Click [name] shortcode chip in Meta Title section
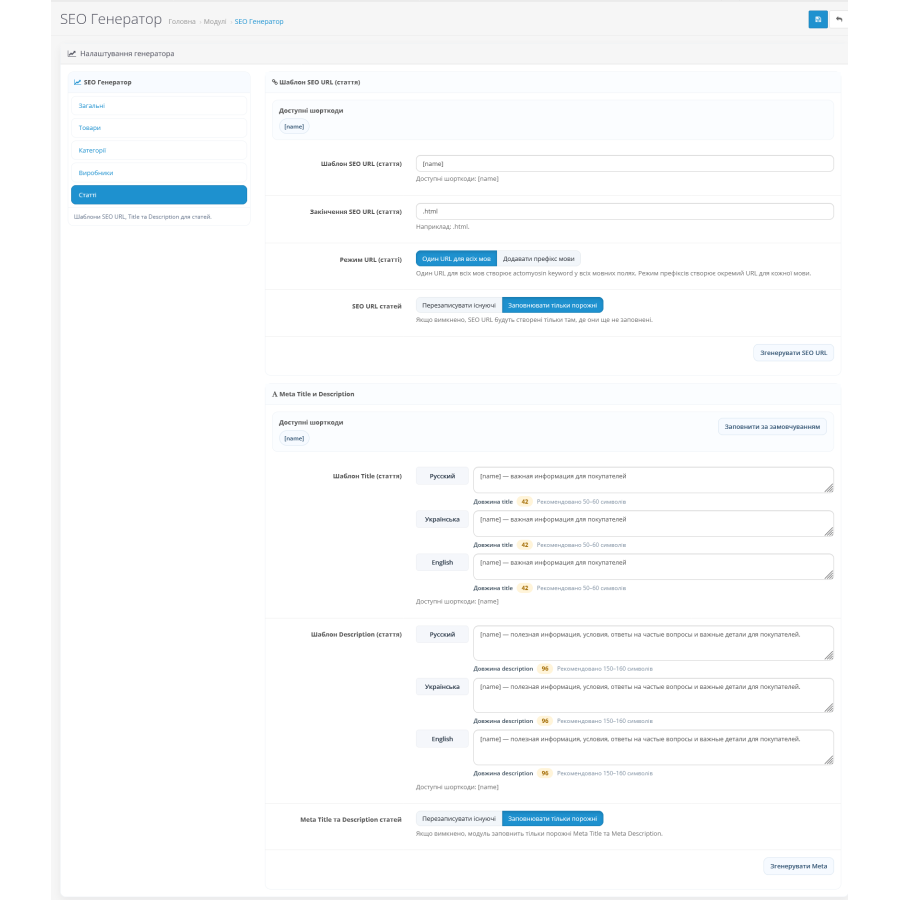 point(294,438)
